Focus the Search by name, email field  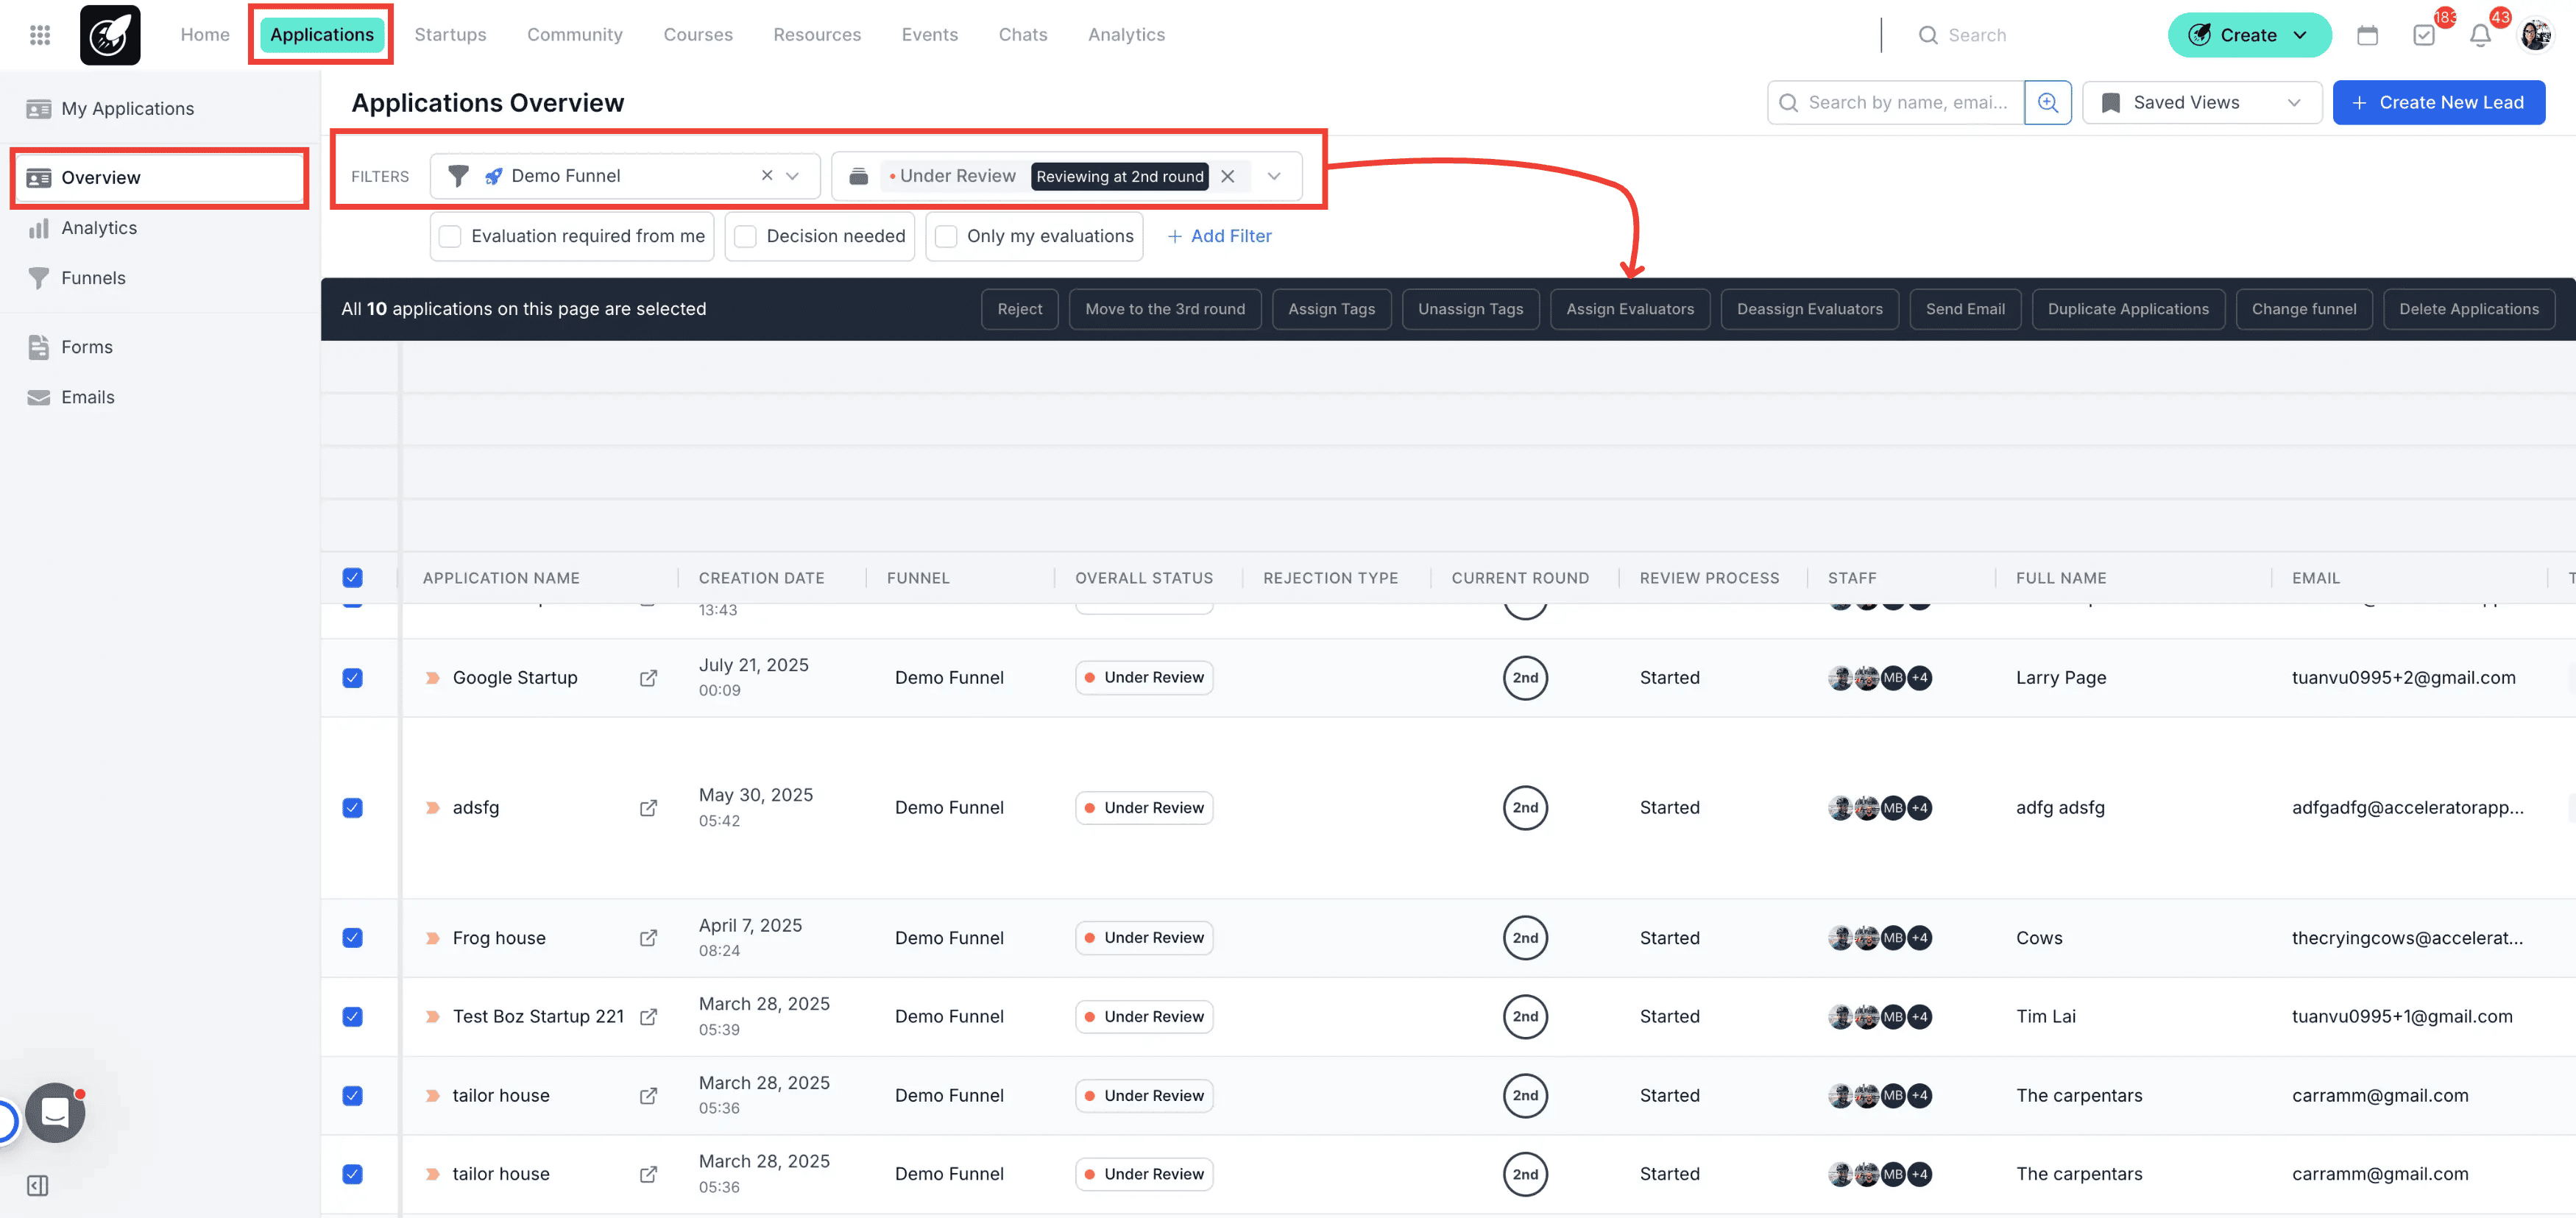[1897, 103]
